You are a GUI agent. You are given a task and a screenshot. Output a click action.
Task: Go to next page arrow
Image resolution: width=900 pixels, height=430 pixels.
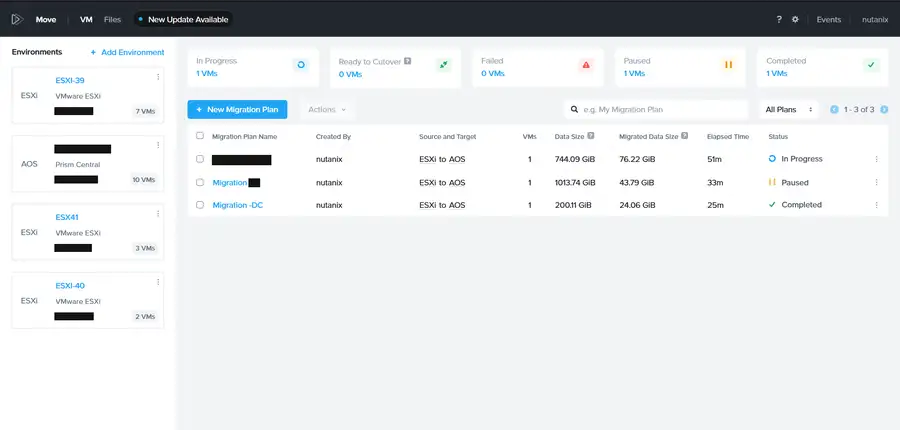(x=884, y=109)
